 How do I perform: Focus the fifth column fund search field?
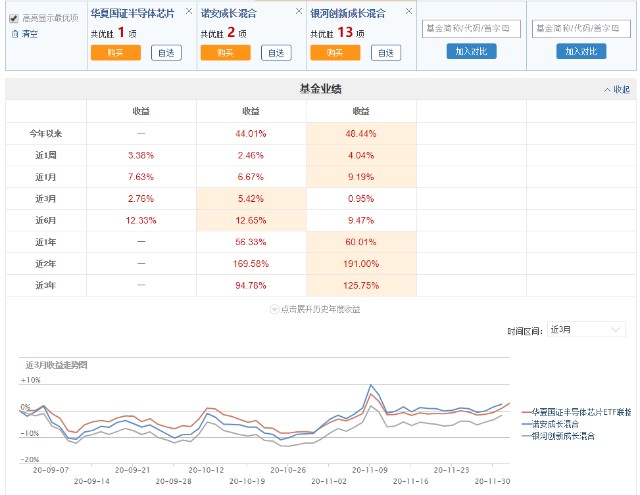tap(581, 29)
